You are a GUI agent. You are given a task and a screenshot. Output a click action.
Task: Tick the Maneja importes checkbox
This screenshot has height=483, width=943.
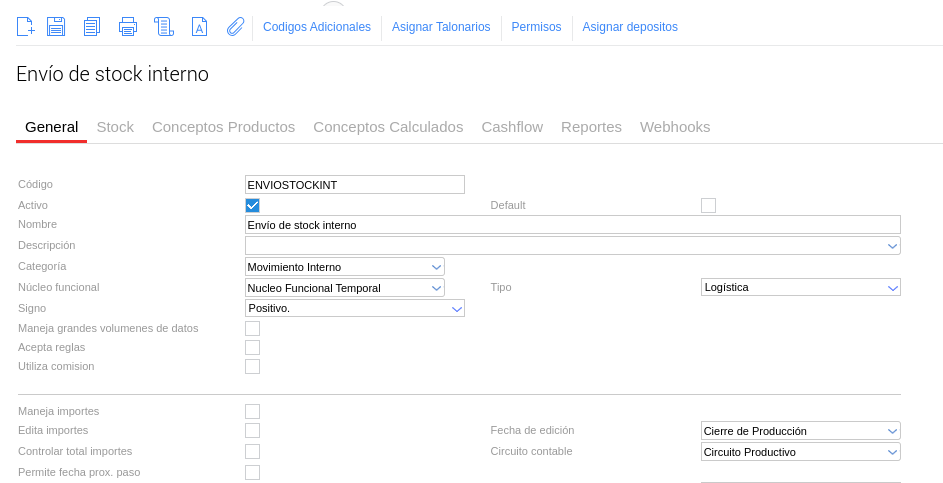tap(252, 411)
